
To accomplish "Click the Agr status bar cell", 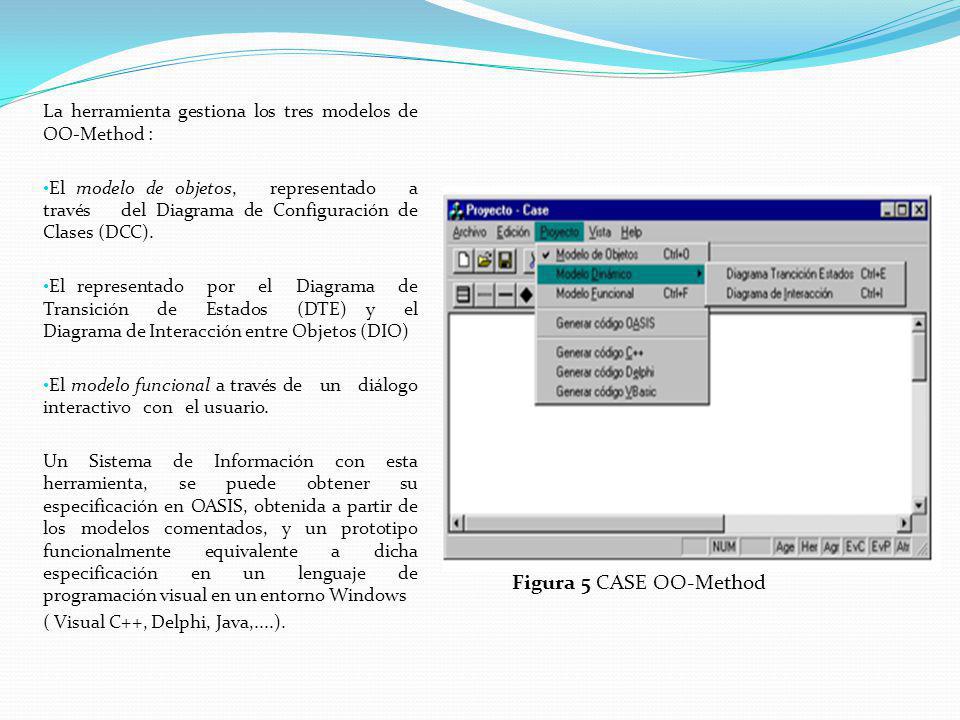I will tap(831, 547).
